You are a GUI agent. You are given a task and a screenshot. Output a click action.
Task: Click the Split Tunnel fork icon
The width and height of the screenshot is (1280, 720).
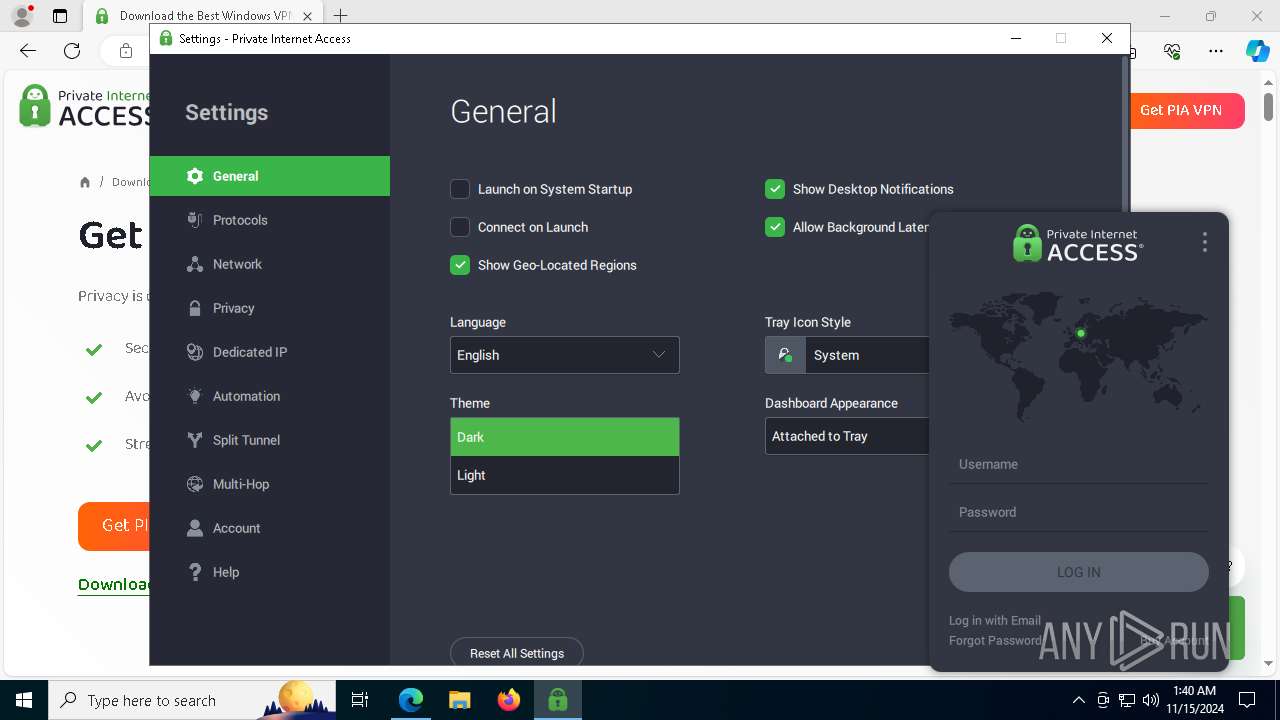(195, 440)
